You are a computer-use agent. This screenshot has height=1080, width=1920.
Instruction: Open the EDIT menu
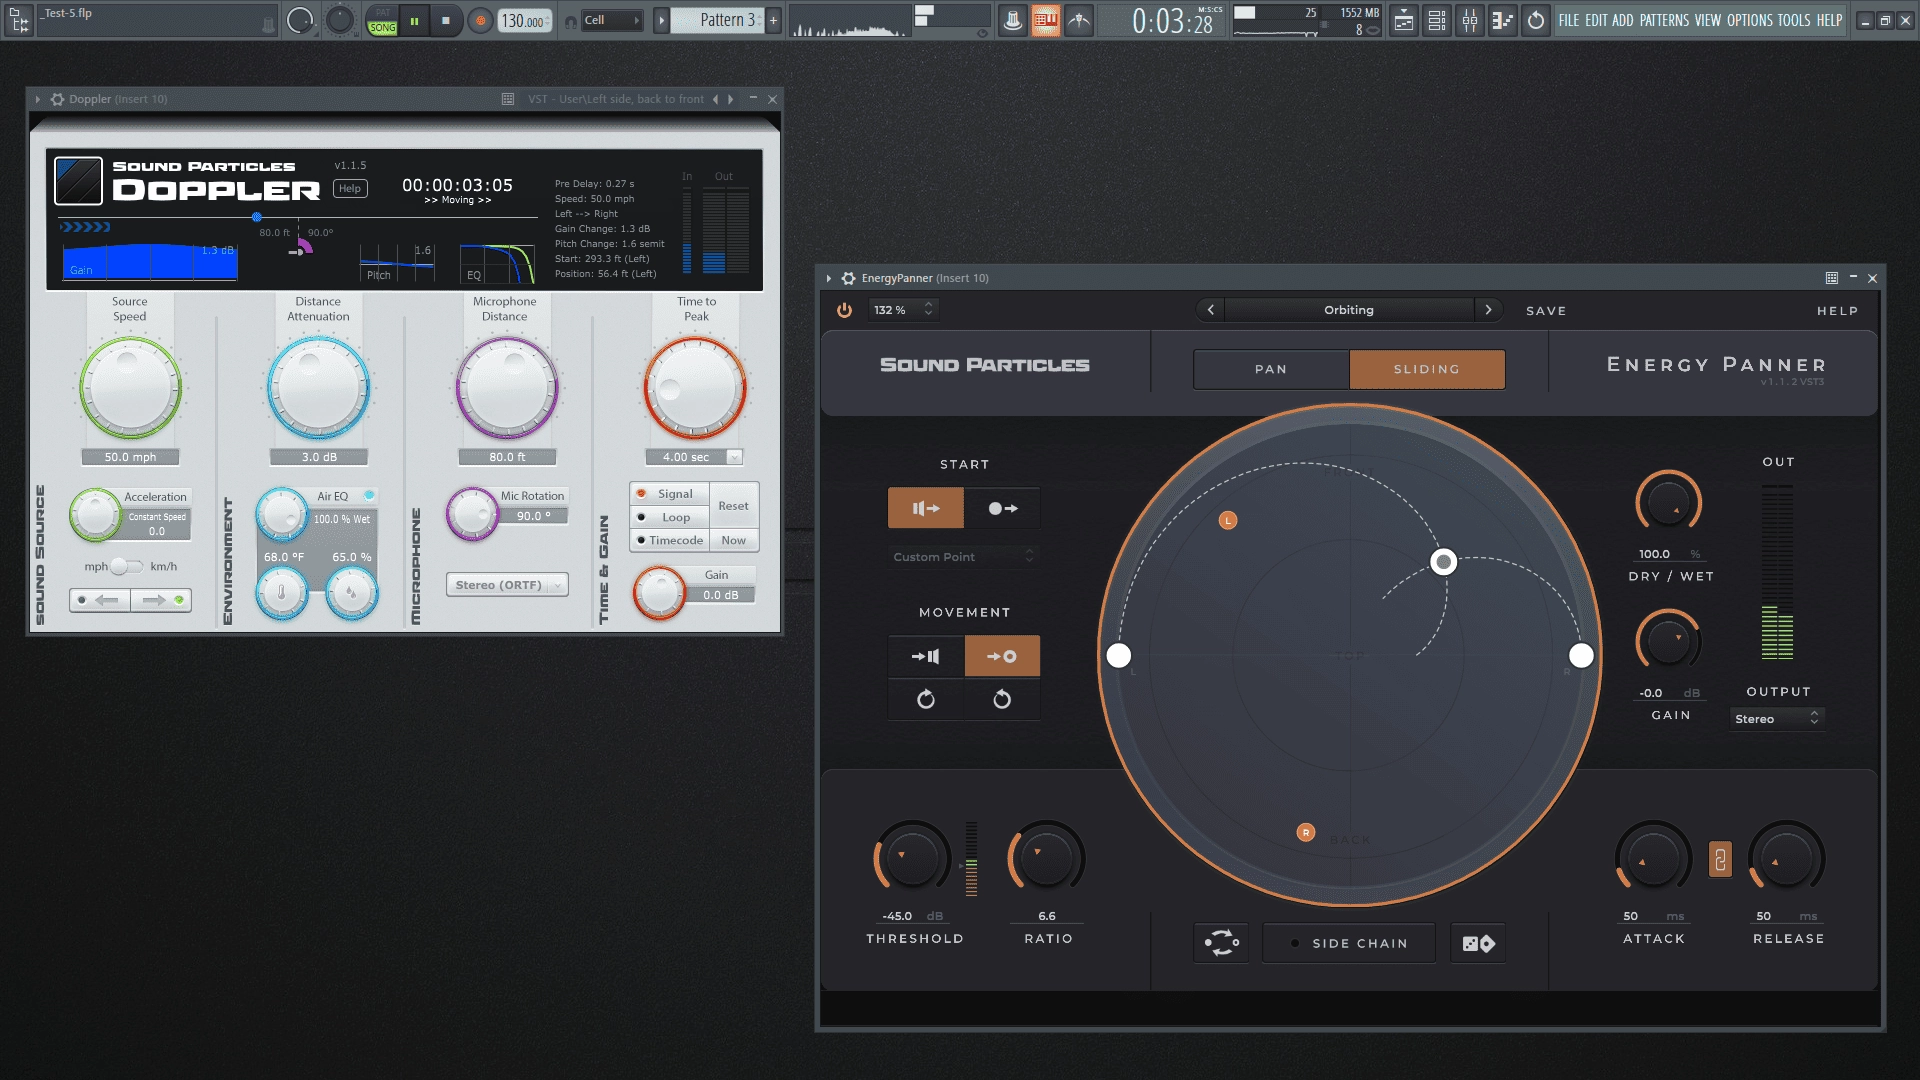click(1596, 20)
